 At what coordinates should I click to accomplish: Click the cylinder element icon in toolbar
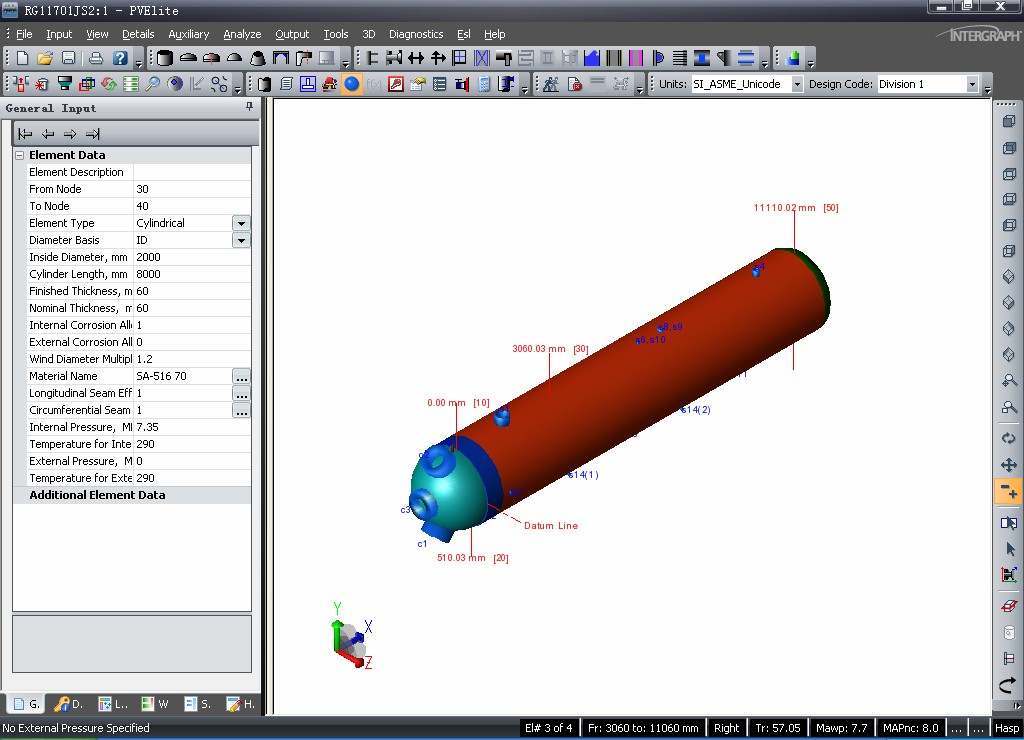(x=165, y=58)
